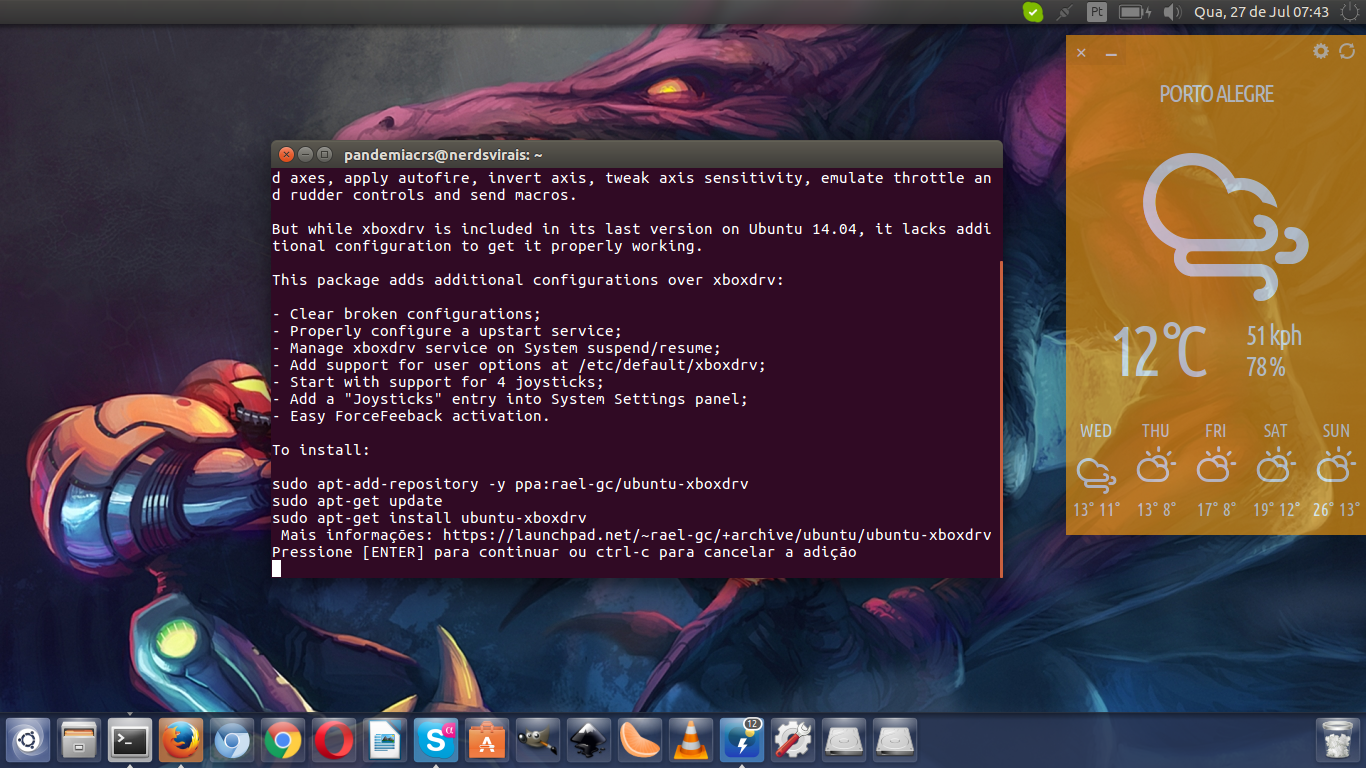Refresh the Porto Alegre weather forecast

pos(1348,51)
